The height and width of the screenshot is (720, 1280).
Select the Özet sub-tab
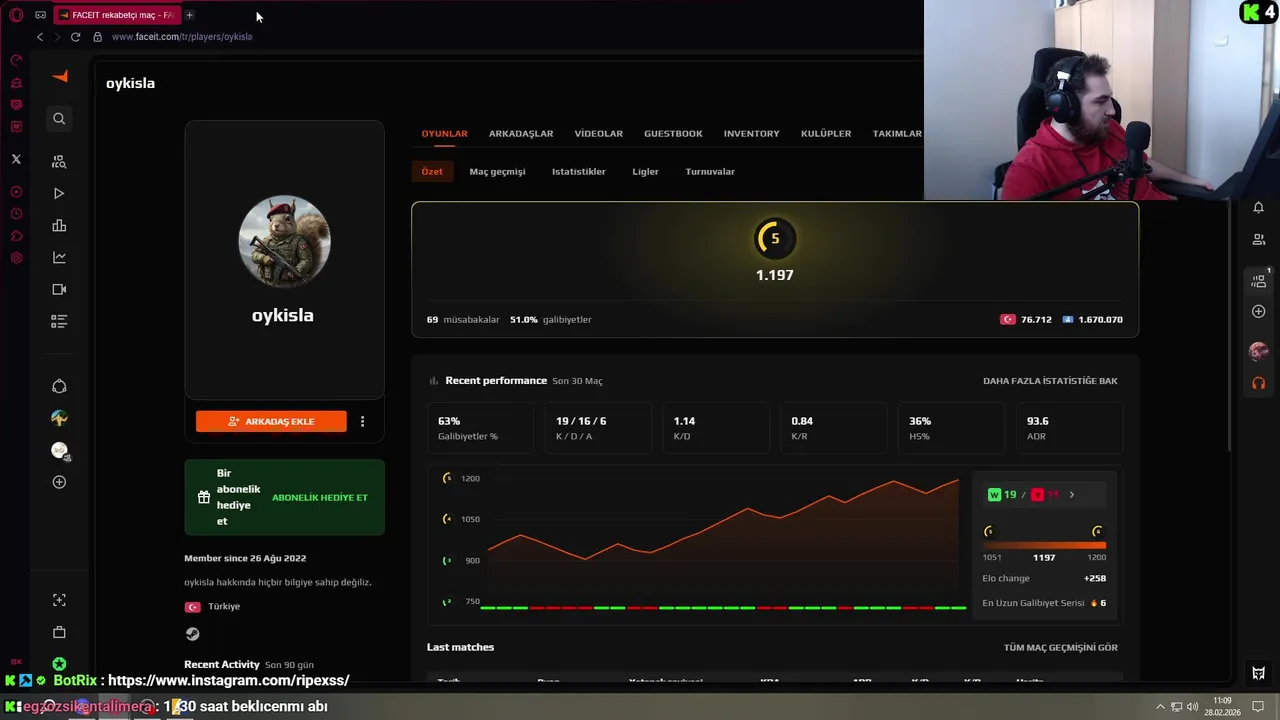coord(432,171)
